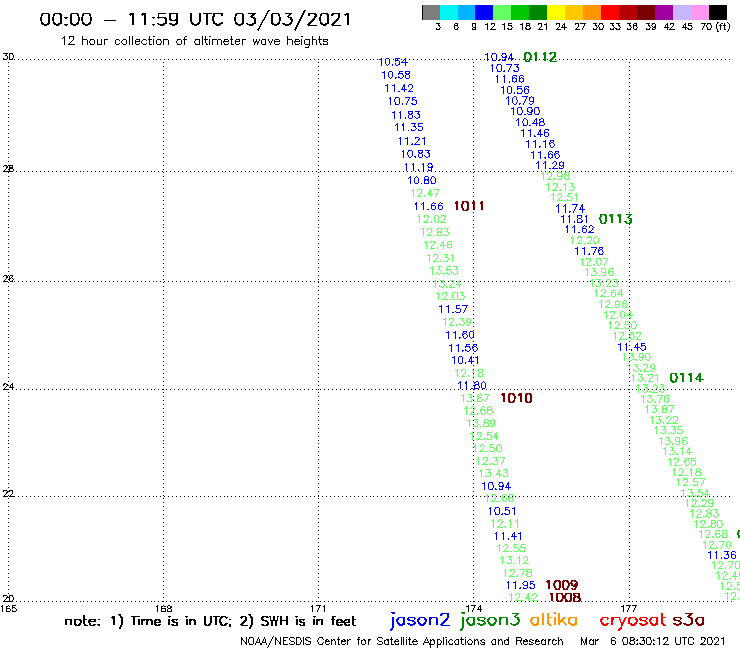Click the 12.54 wave height value
The width and height of the screenshot is (740, 650).
click(x=484, y=436)
